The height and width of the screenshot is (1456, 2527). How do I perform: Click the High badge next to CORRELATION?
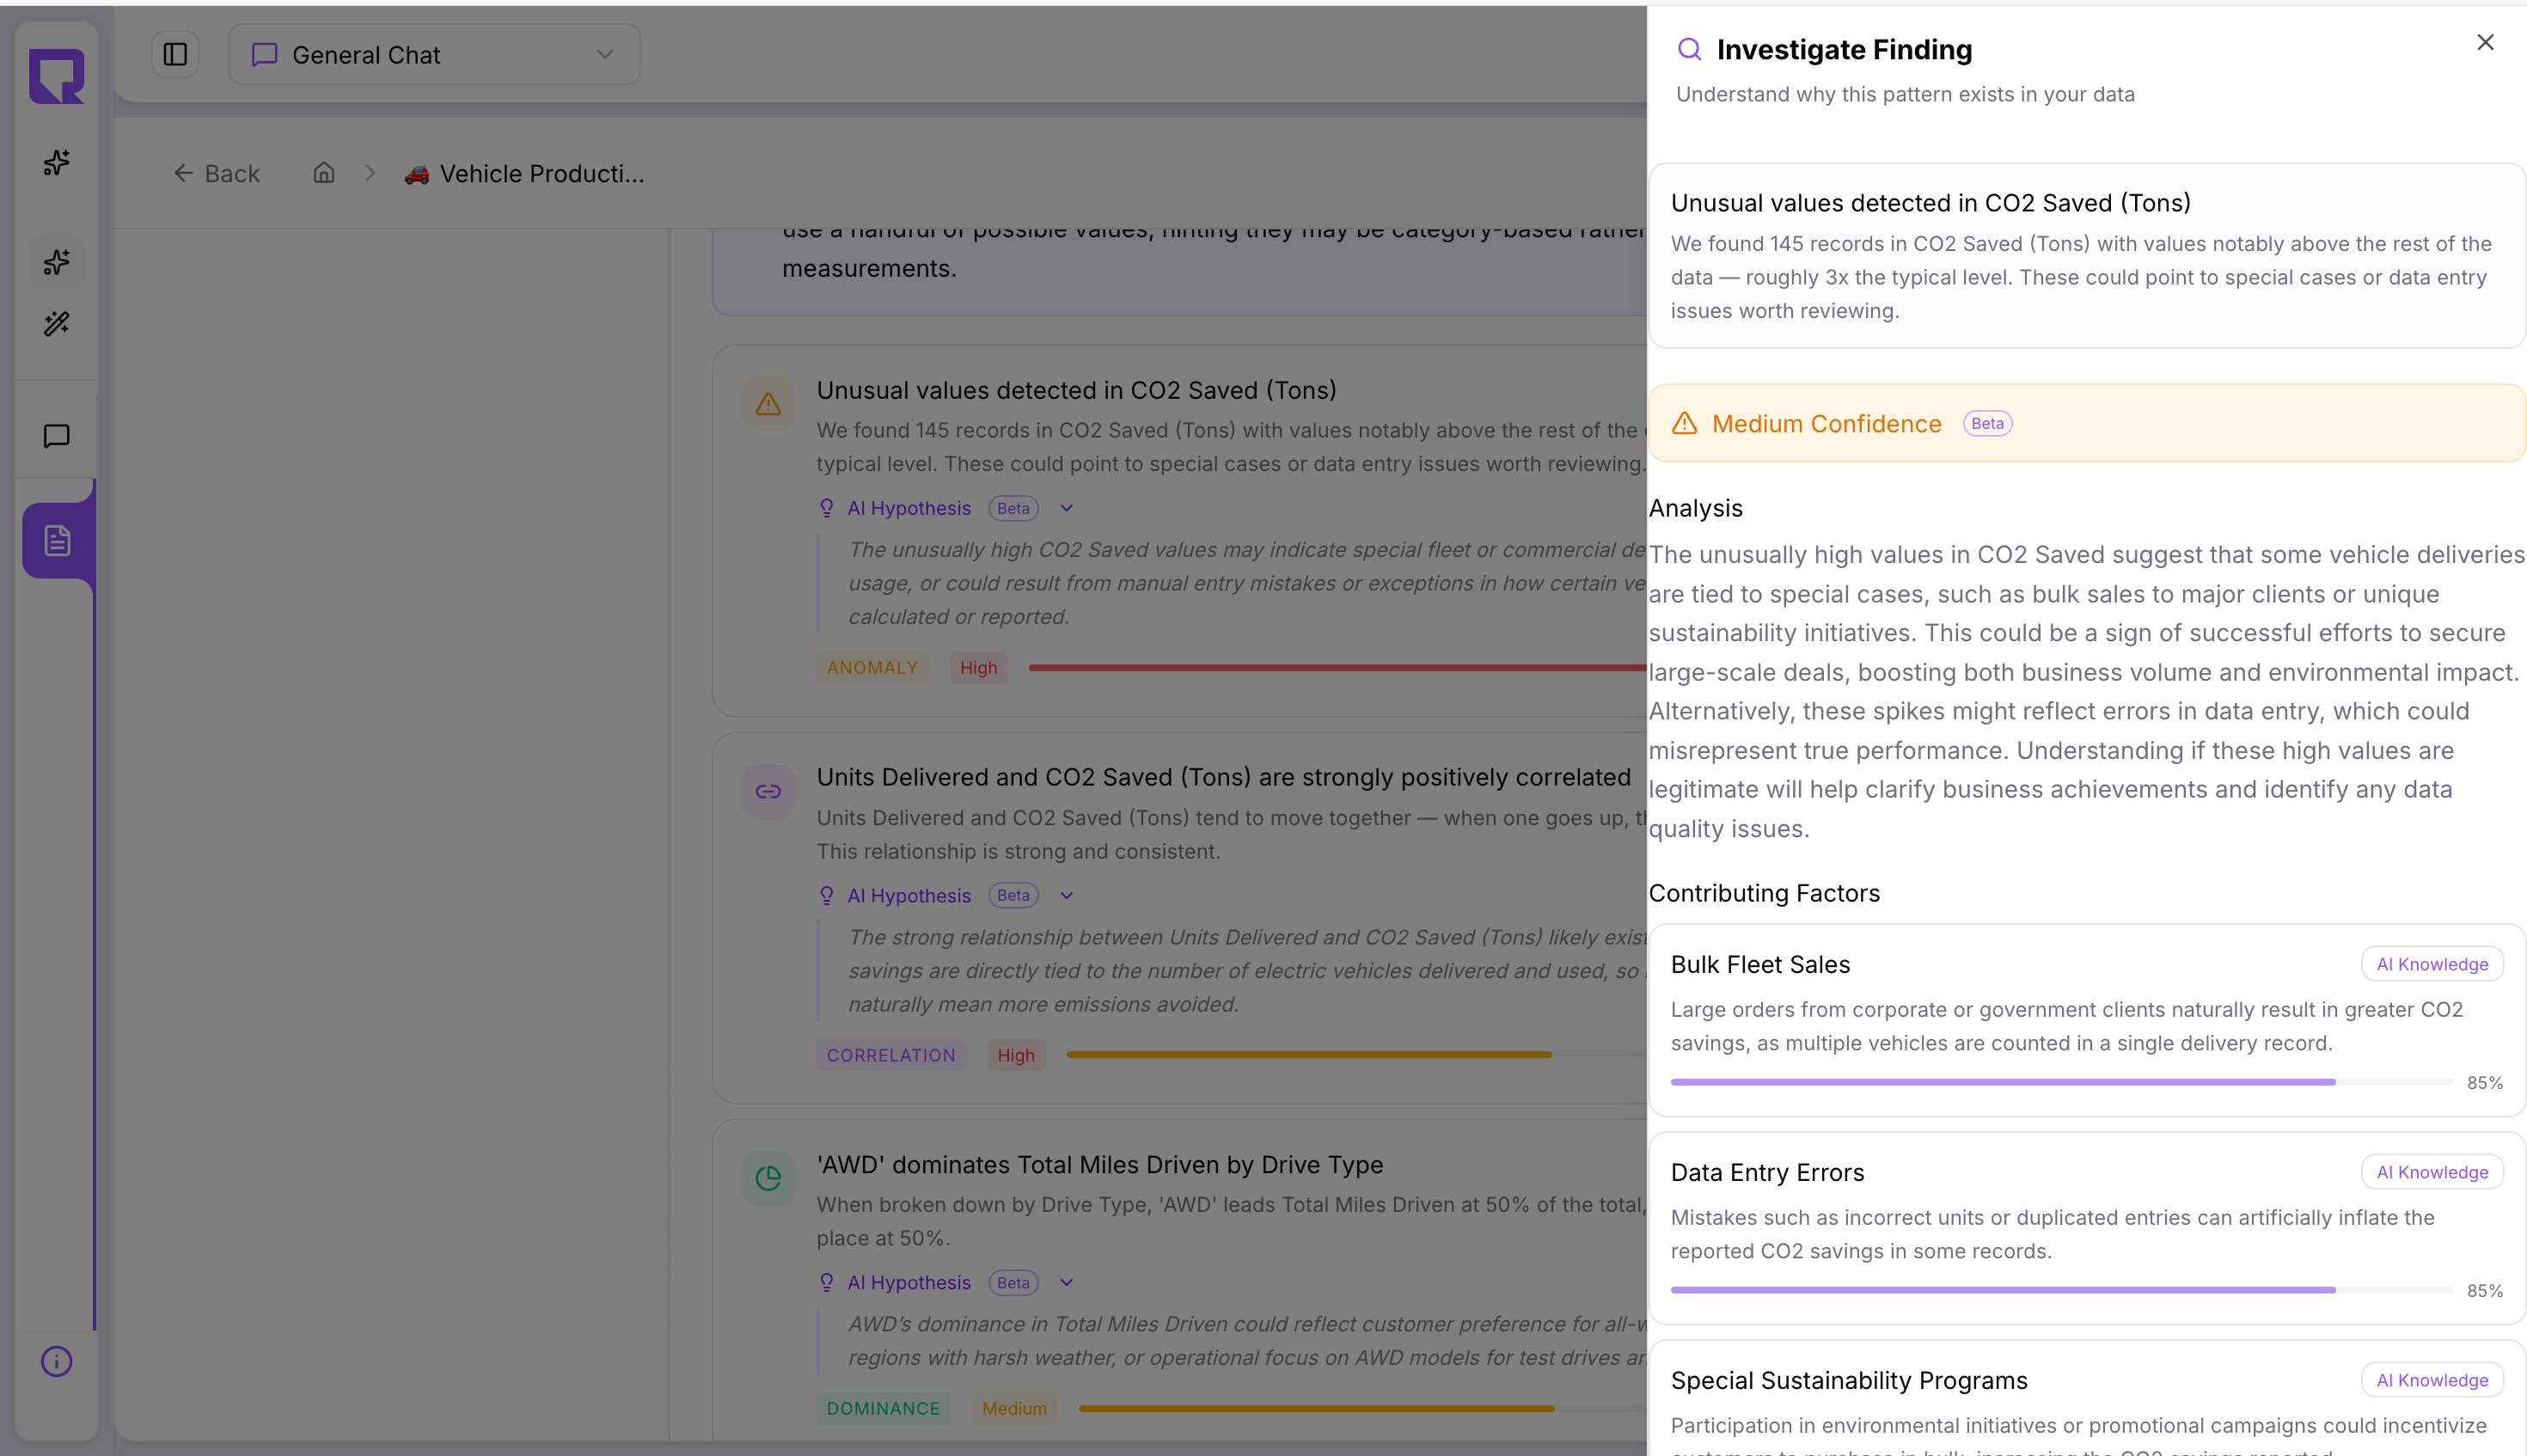click(1015, 1054)
